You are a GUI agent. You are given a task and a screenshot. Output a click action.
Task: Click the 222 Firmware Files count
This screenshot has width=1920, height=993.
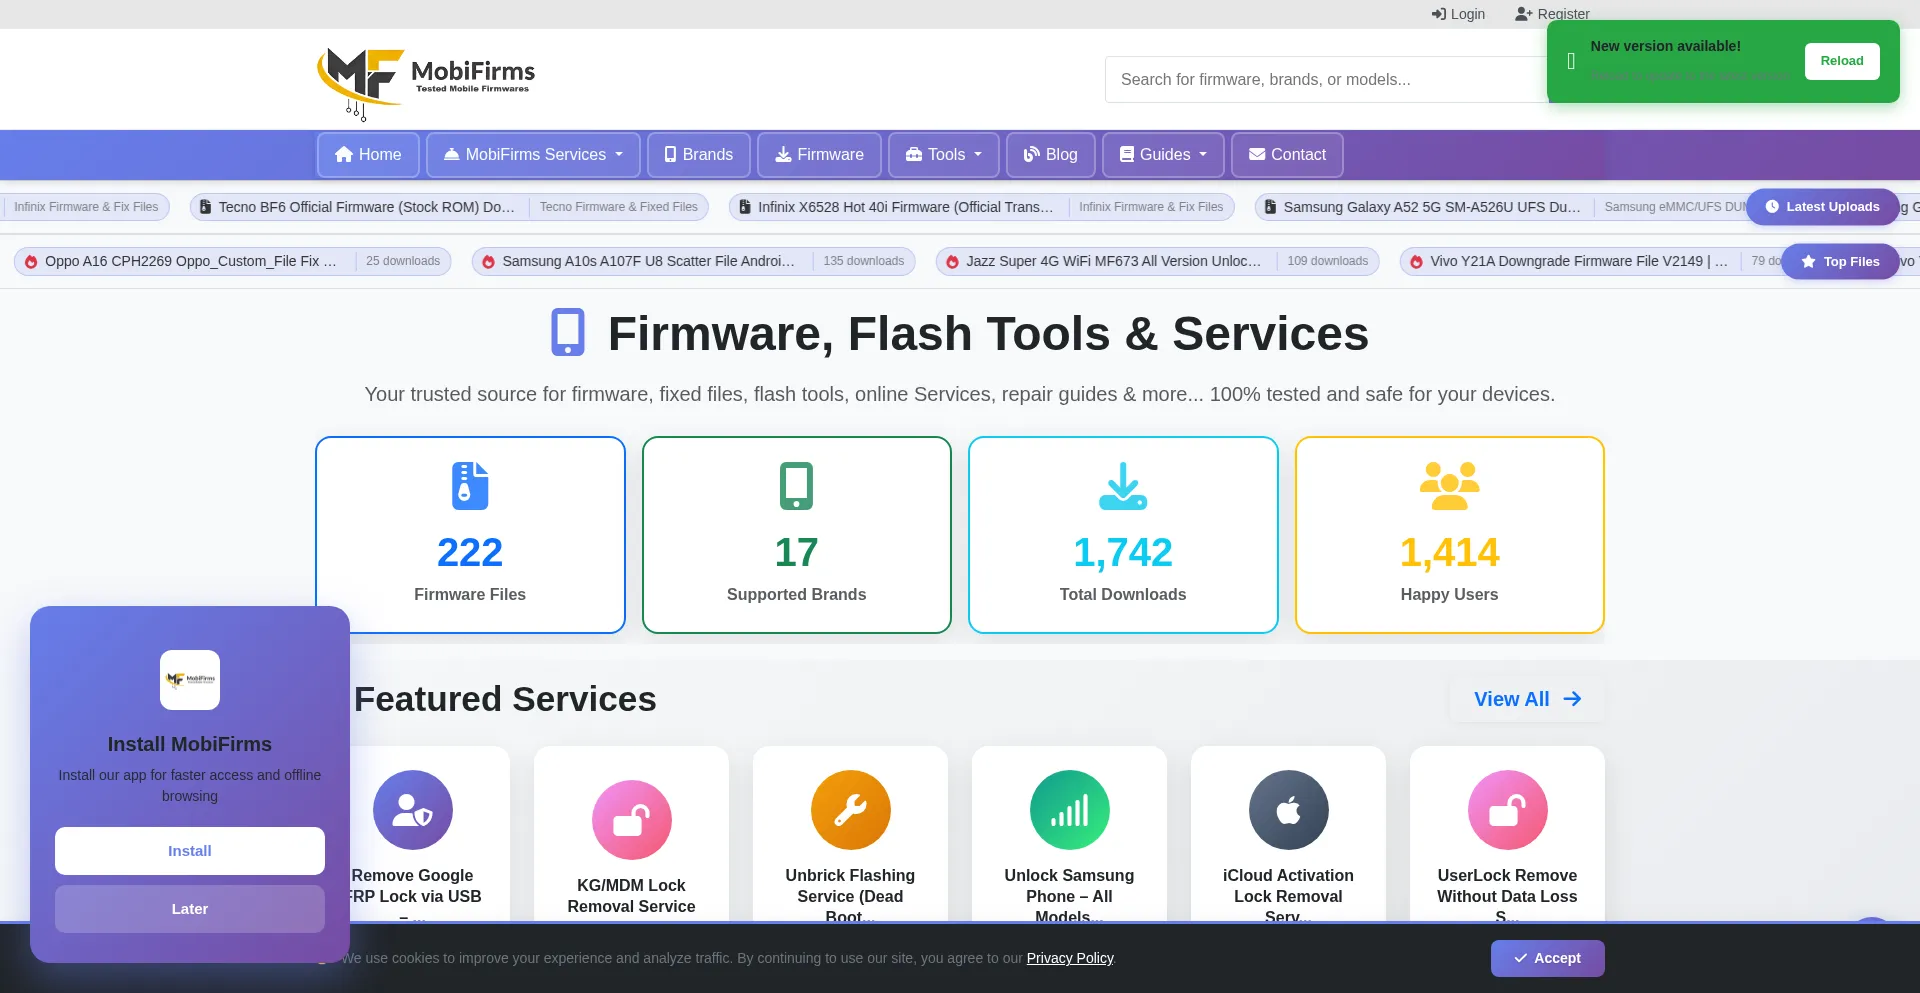point(470,552)
